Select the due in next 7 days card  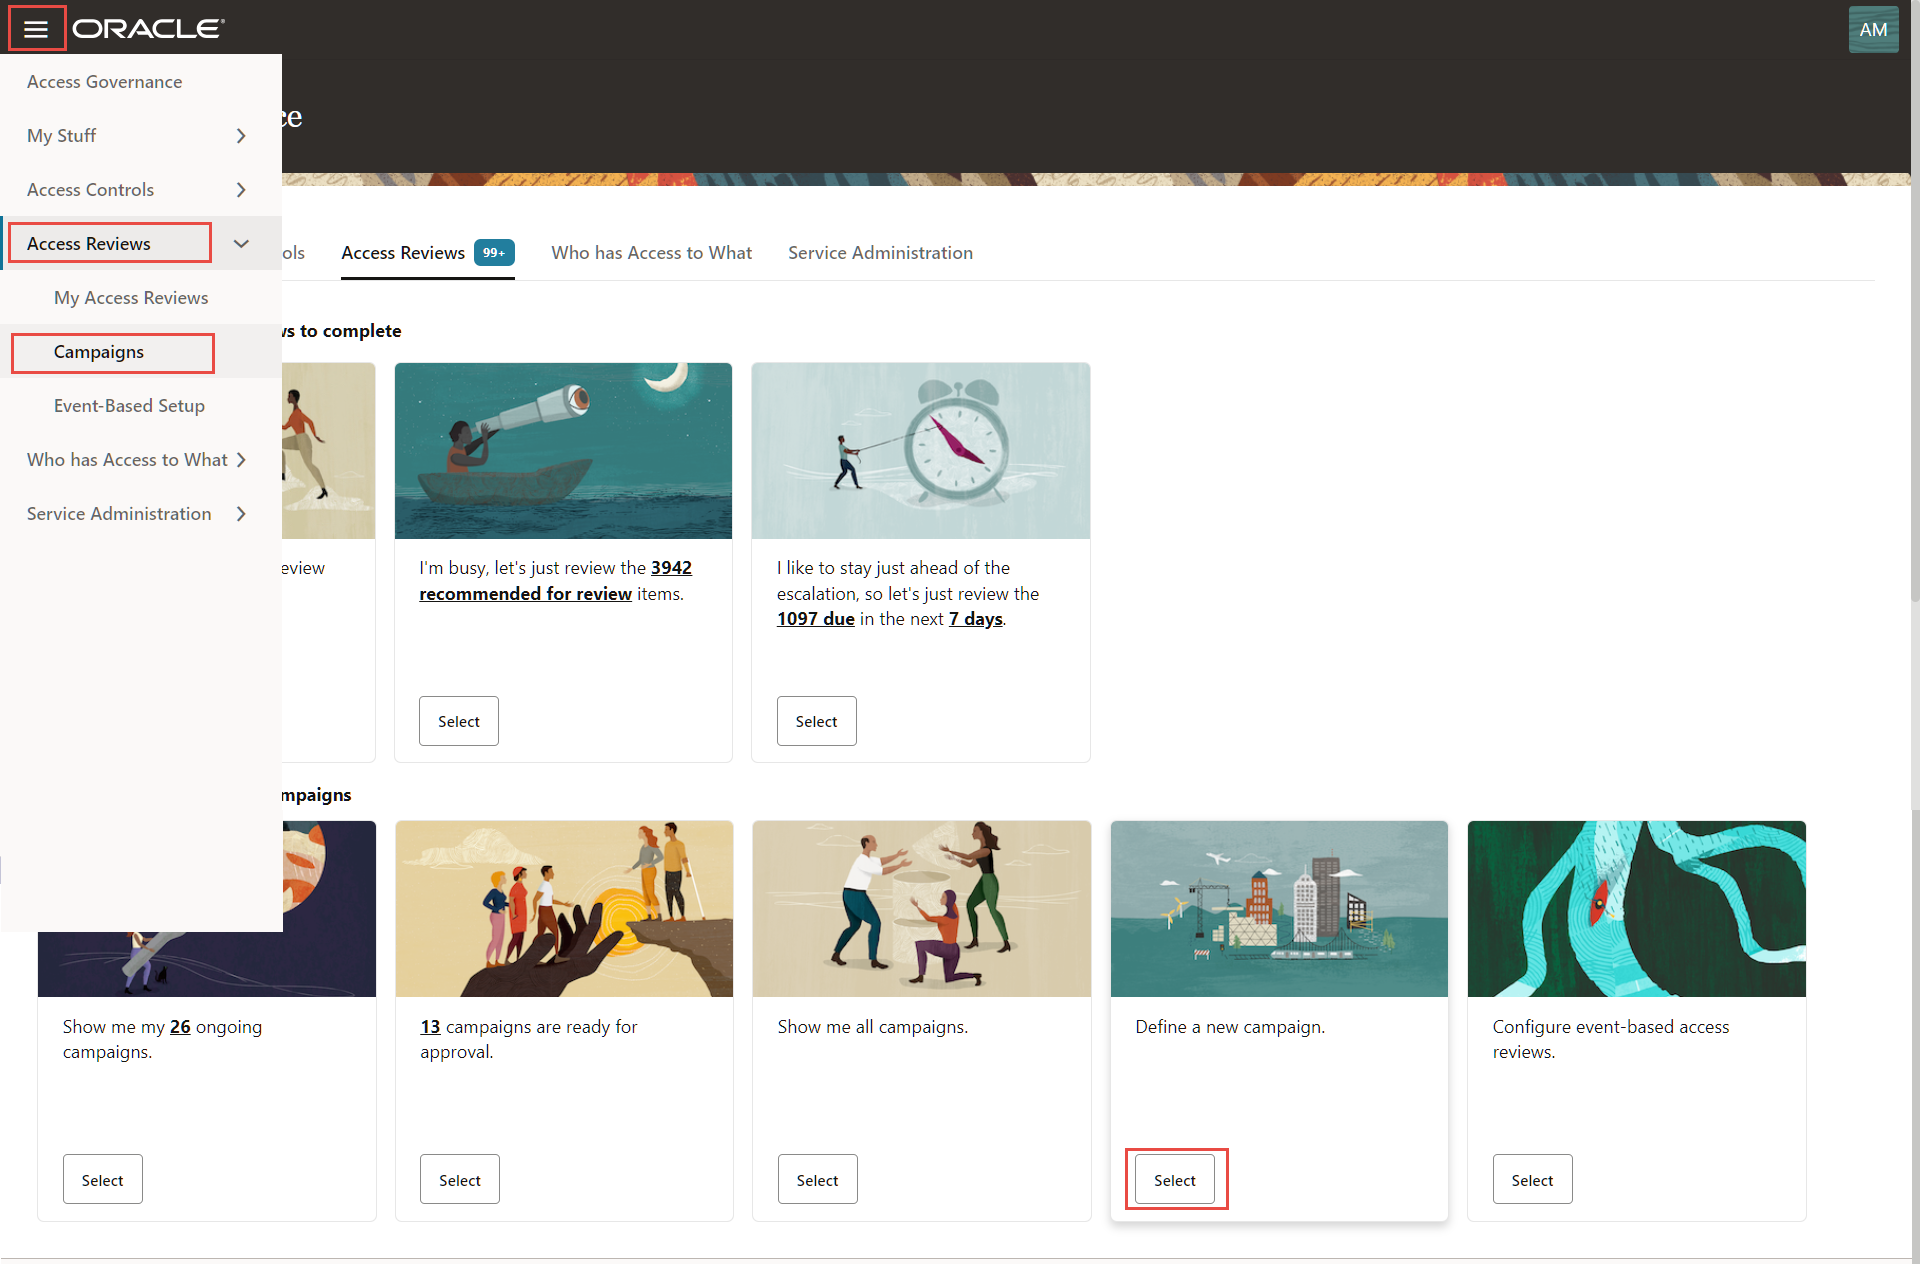[x=816, y=721]
